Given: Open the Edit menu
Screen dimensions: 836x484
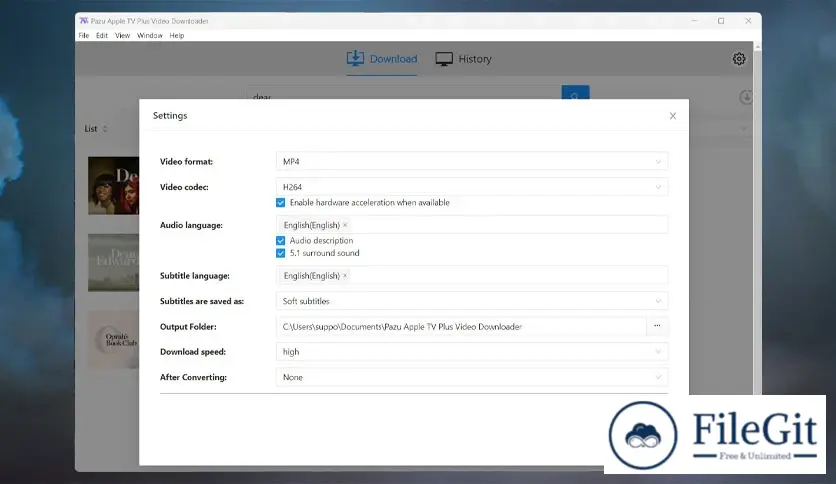Looking at the screenshot, I should (102, 36).
